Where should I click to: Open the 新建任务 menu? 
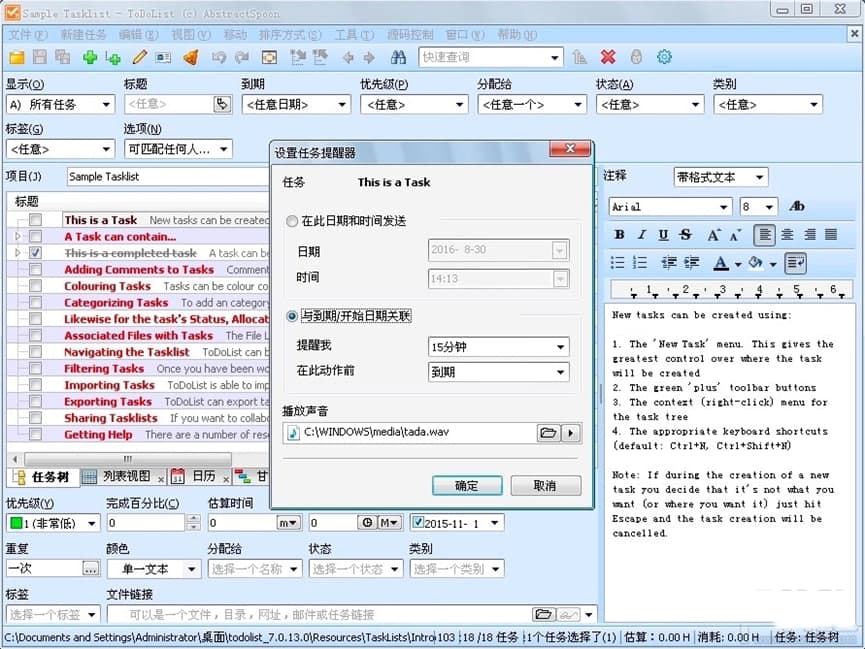83,35
